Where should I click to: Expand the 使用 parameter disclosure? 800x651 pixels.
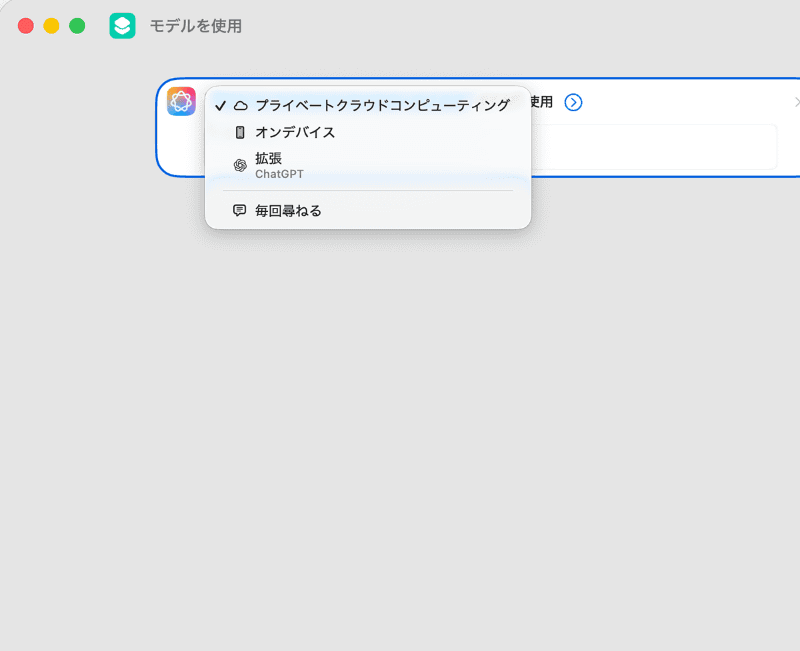pyautogui.click(x=573, y=102)
